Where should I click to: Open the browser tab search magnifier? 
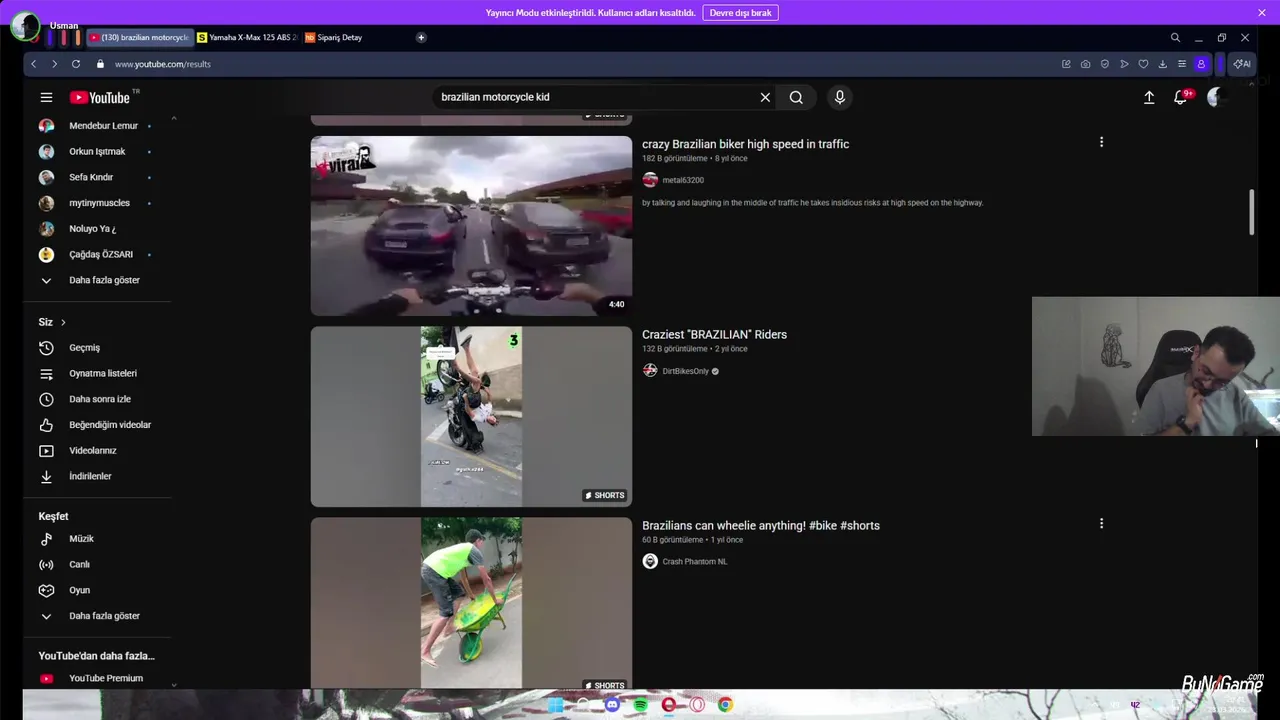point(1175,37)
